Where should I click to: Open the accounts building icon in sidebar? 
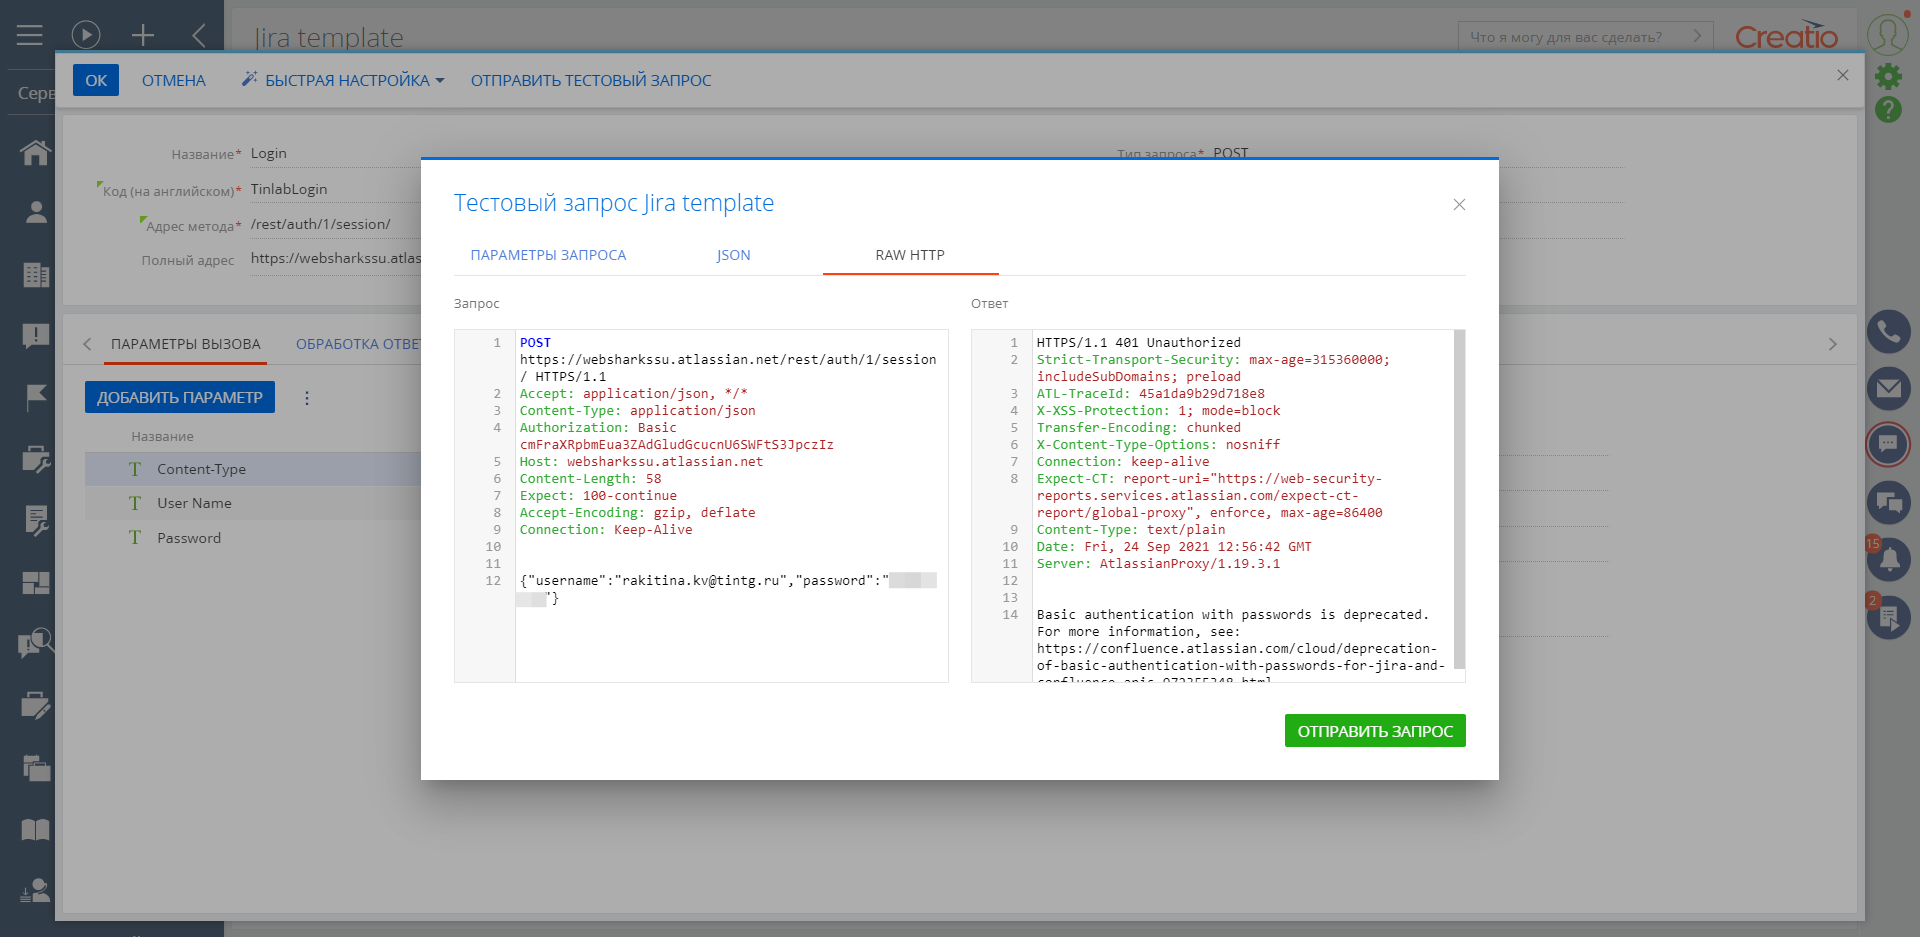[36, 274]
